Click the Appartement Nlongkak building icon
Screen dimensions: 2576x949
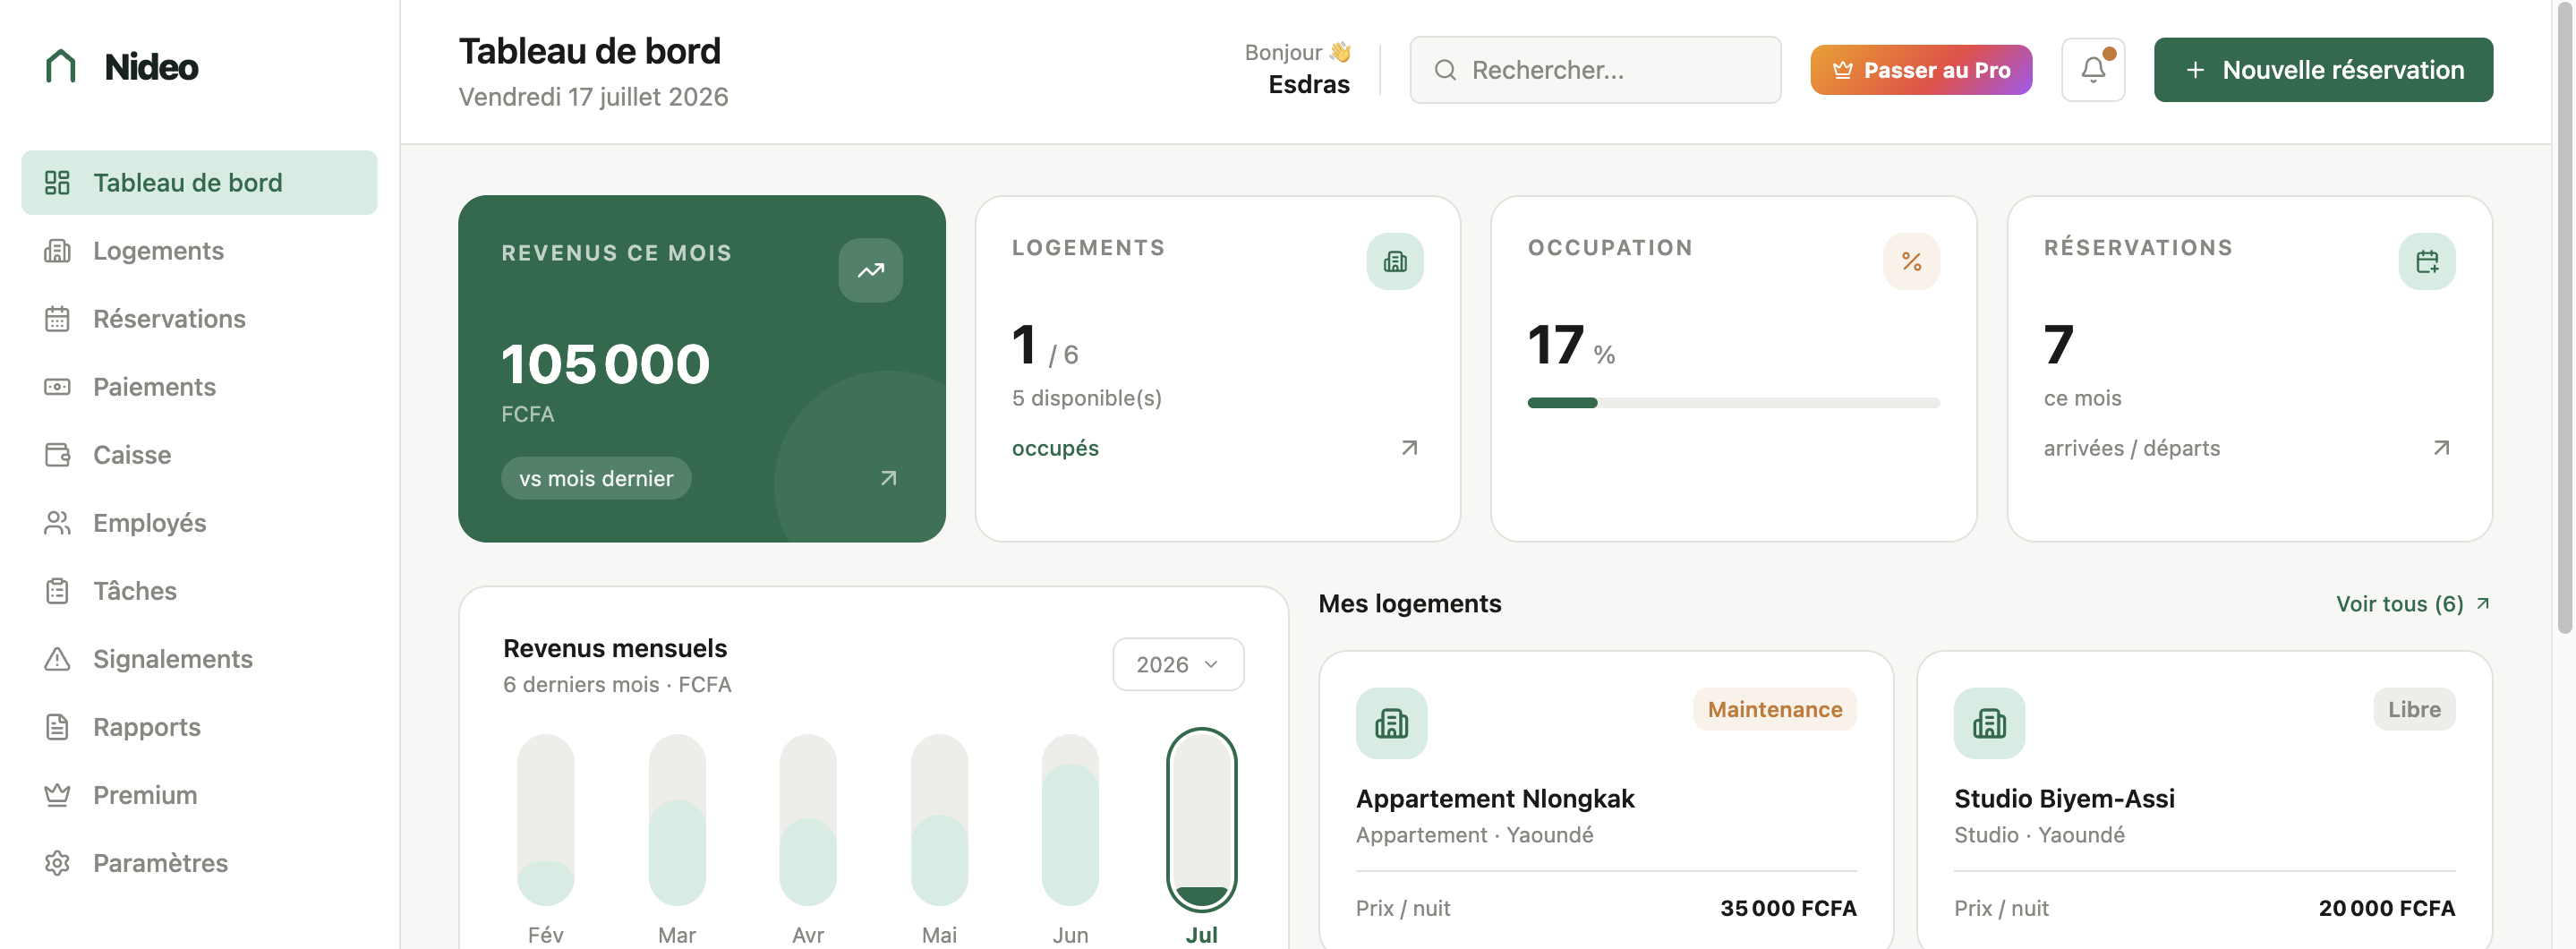click(1391, 723)
